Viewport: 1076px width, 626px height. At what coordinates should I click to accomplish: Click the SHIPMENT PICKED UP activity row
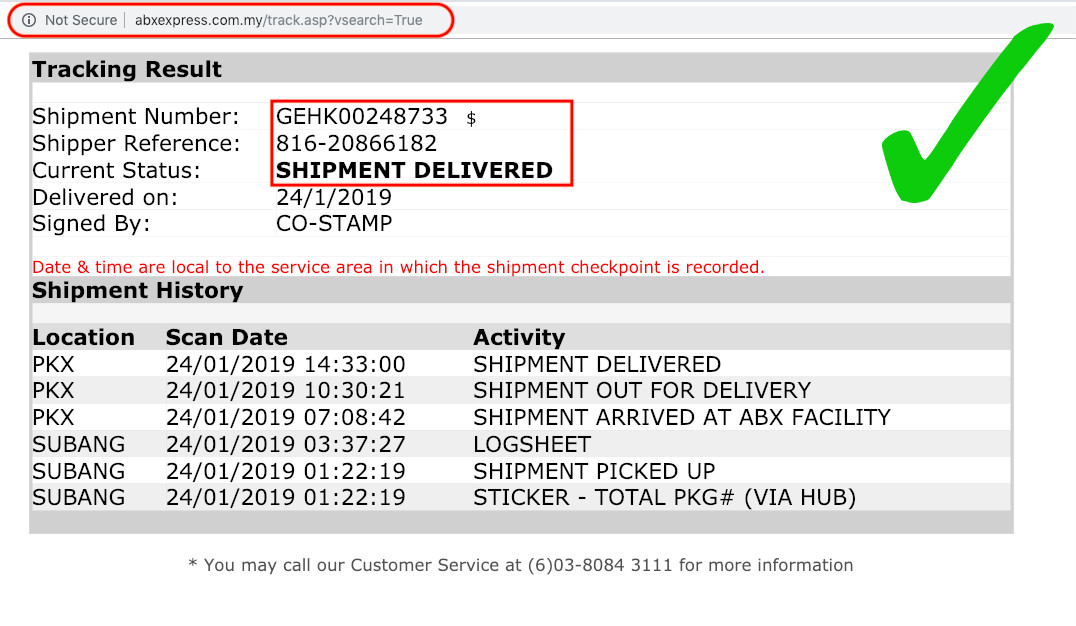pos(594,471)
